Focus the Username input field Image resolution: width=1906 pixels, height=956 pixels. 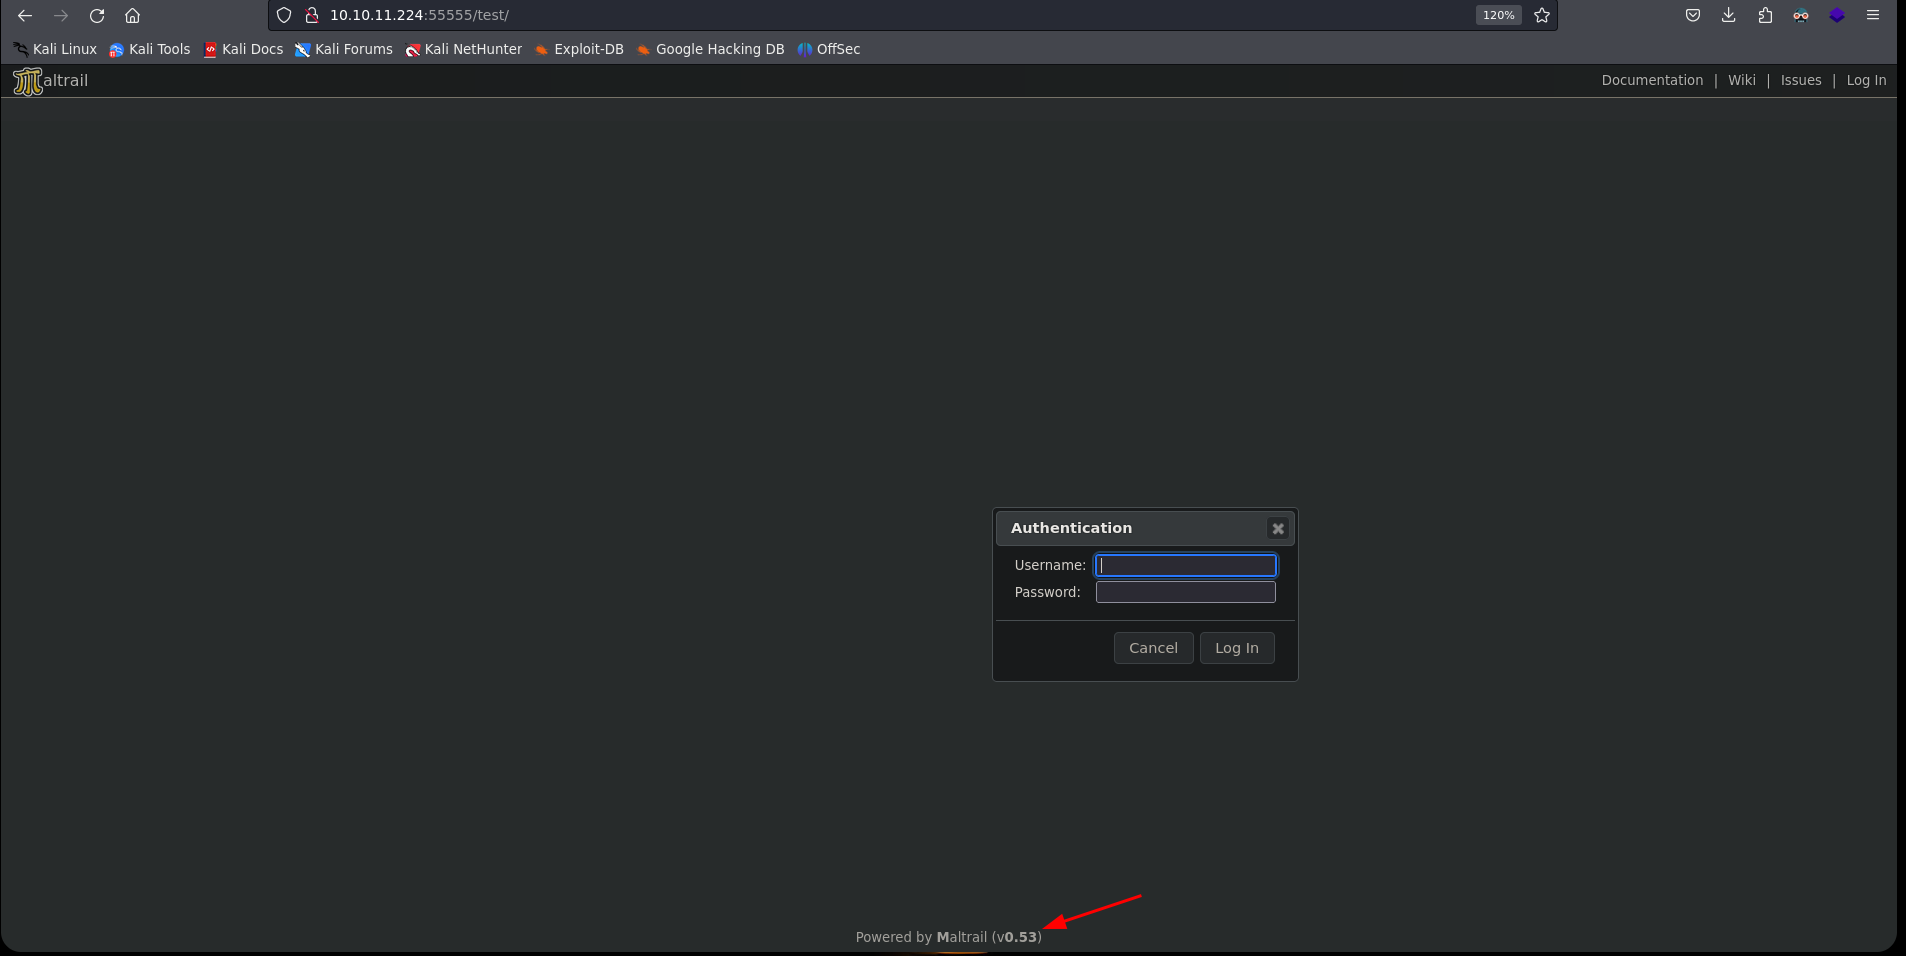point(1185,565)
